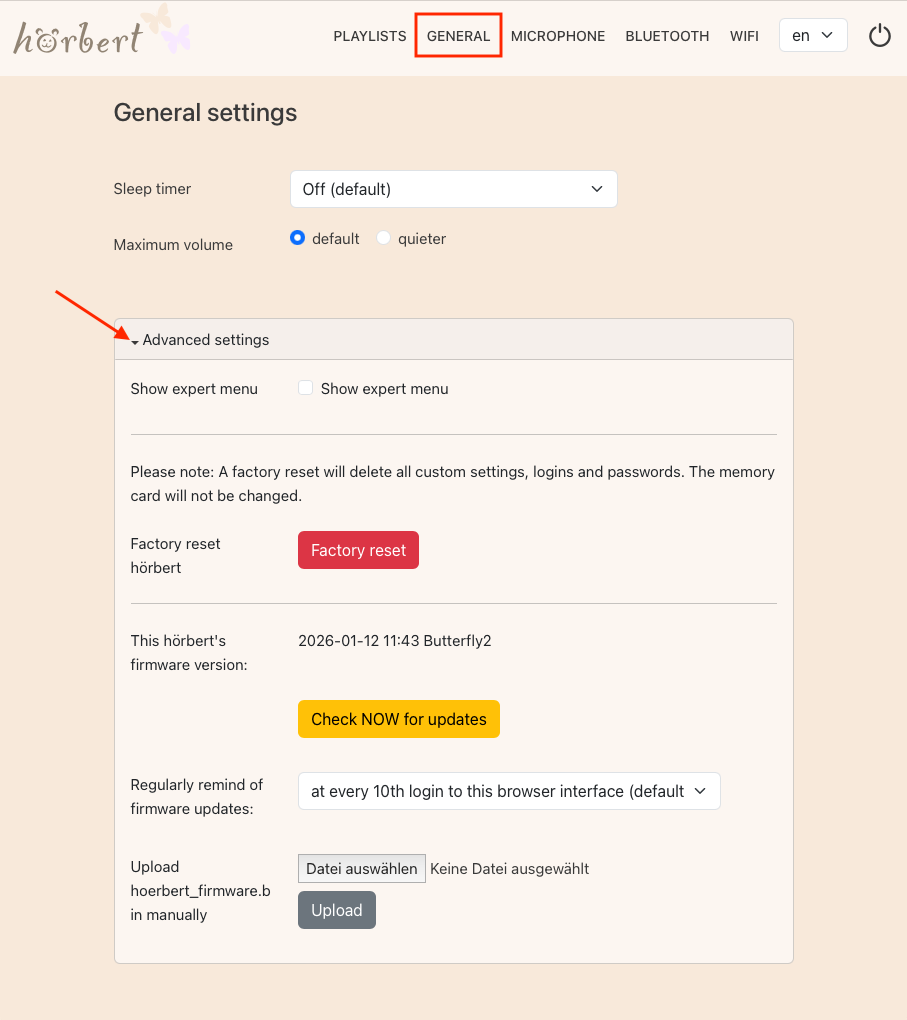This screenshot has height=1020, width=907.
Task: Click Check NOW for updates button
Action: [398, 719]
